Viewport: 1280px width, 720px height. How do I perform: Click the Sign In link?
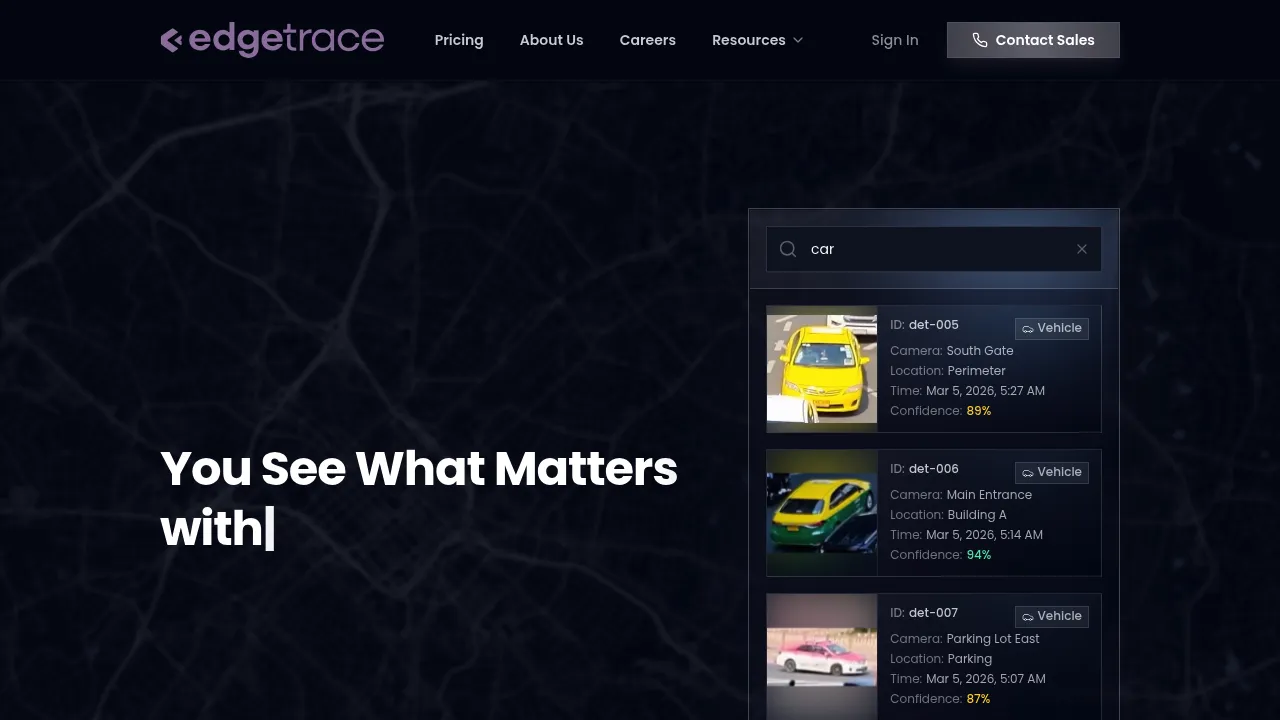pyautogui.click(x=895, y=40)
